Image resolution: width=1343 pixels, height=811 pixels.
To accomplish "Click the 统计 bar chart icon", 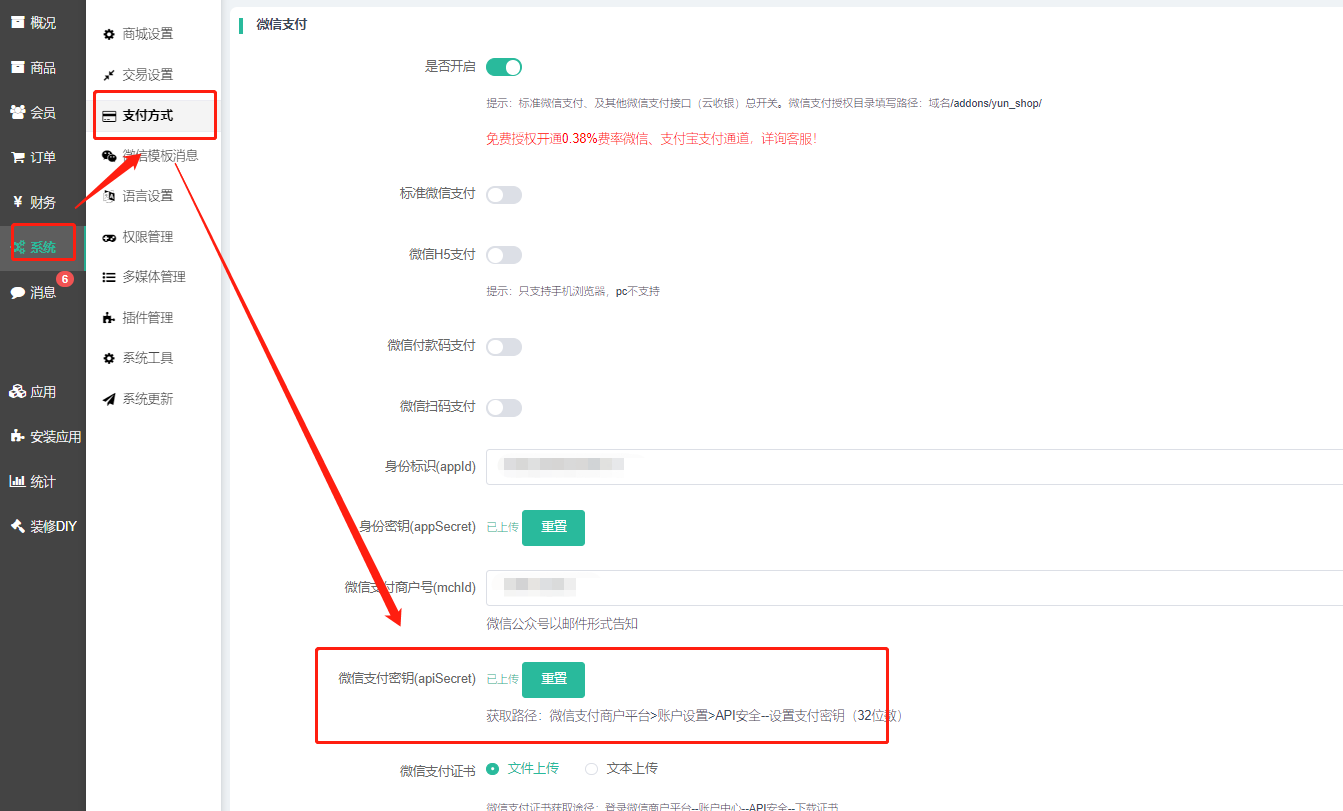I will tap(17, 481).
